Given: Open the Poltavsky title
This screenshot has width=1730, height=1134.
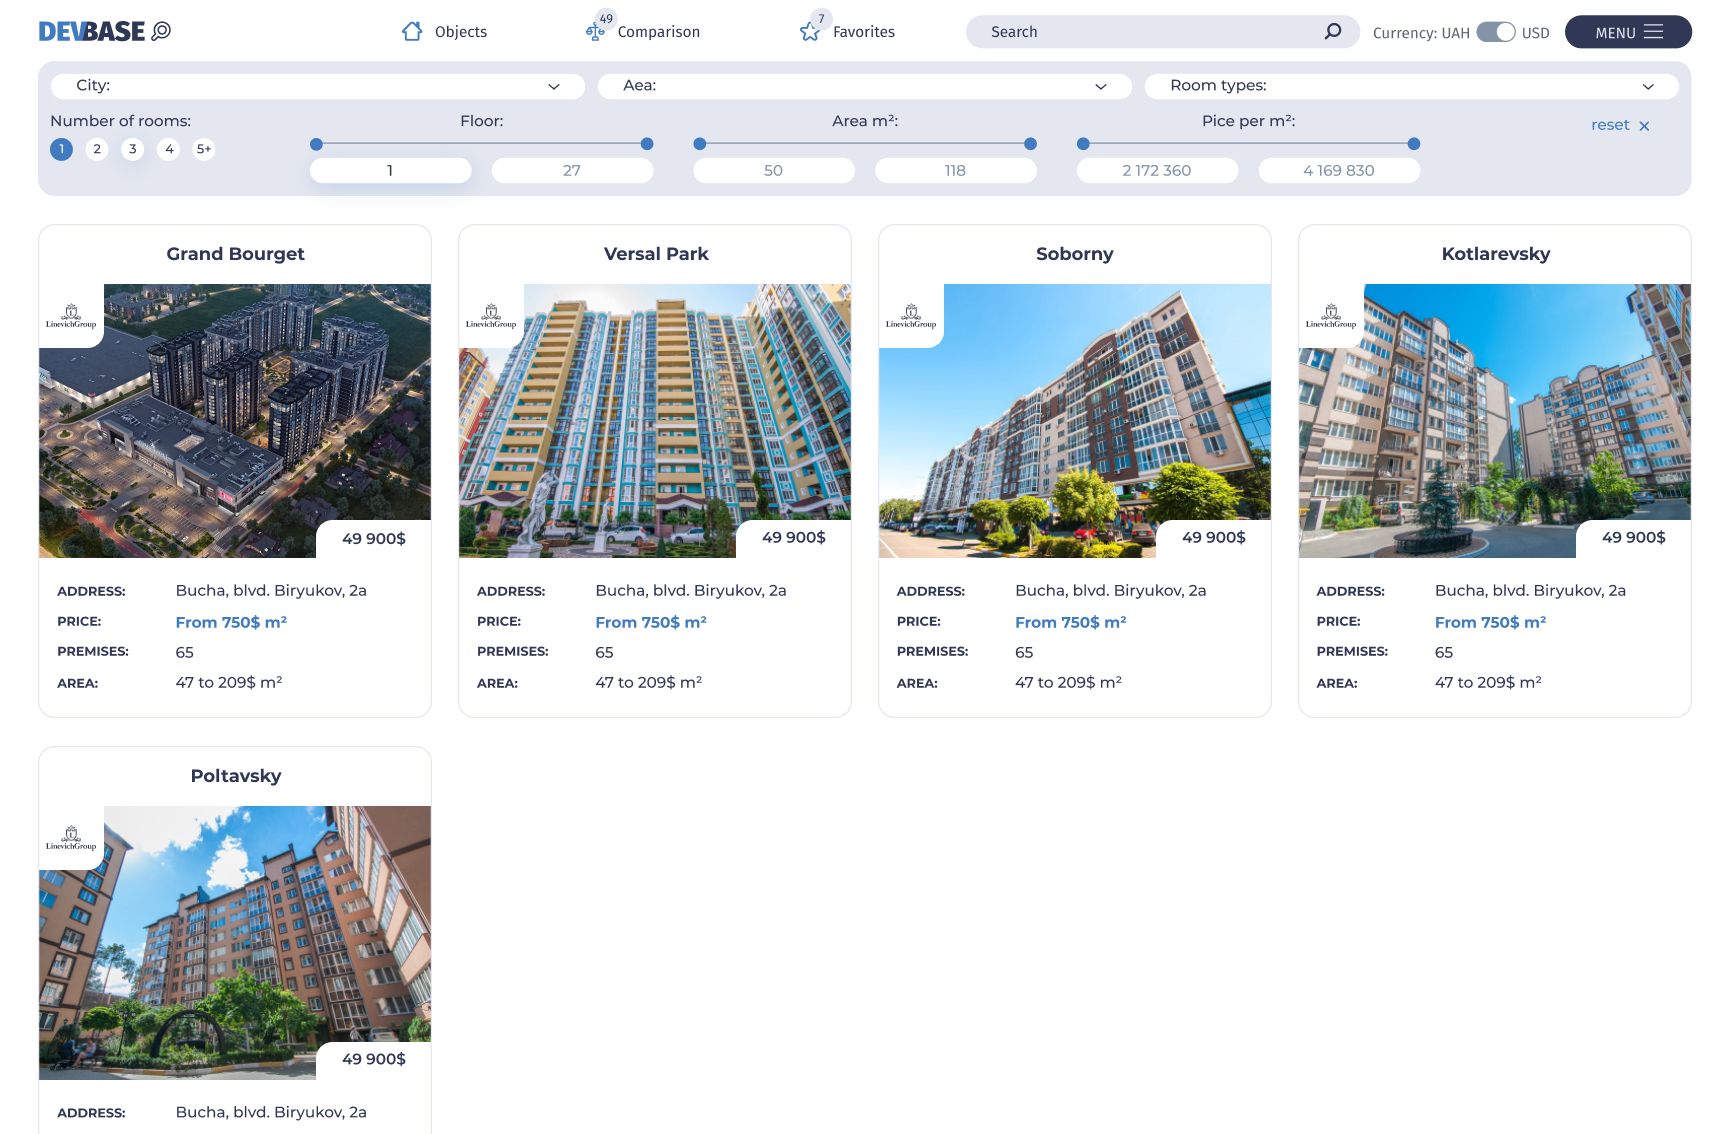Looking at the screenshot, I should pyautogui.click(x=236, y=776).
